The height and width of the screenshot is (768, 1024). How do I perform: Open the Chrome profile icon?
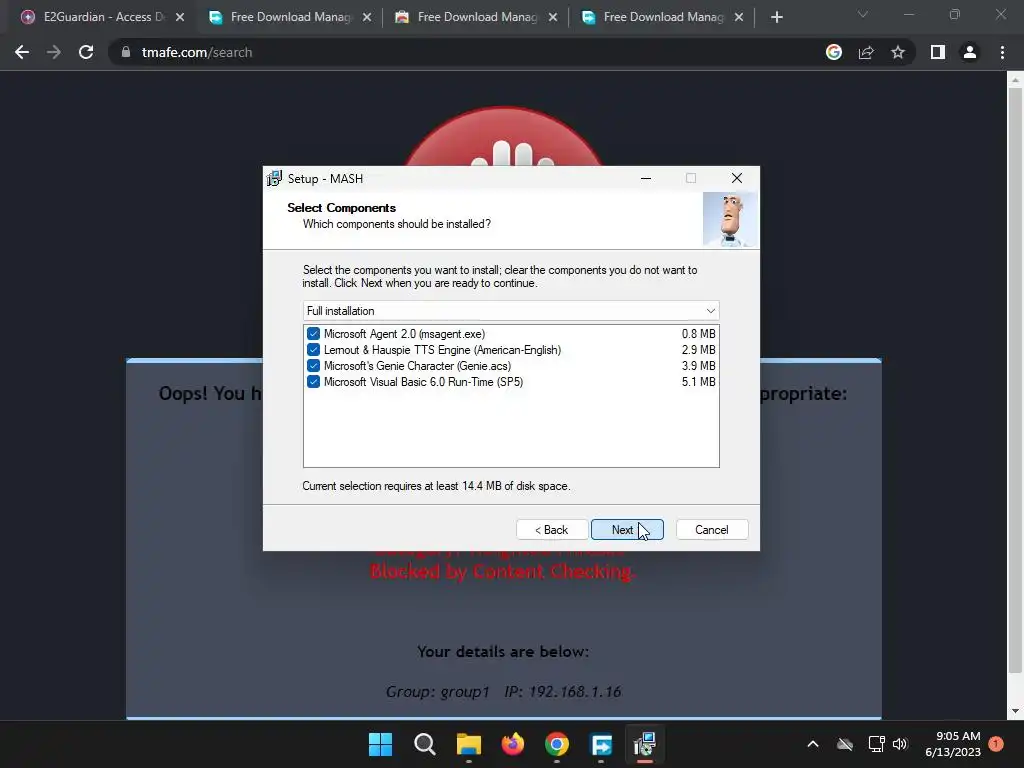click(970, 52)
